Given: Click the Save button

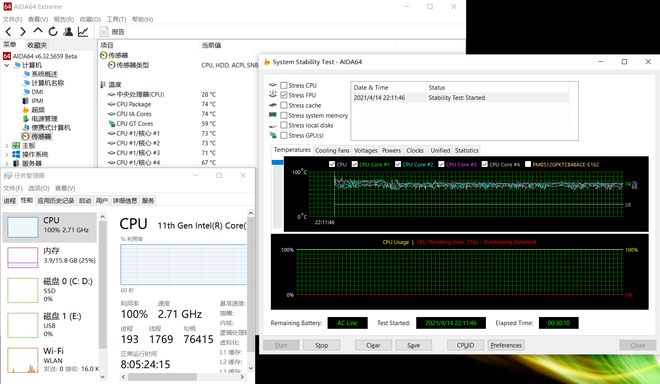Looking at the screenshot, I should pos(413,345).
